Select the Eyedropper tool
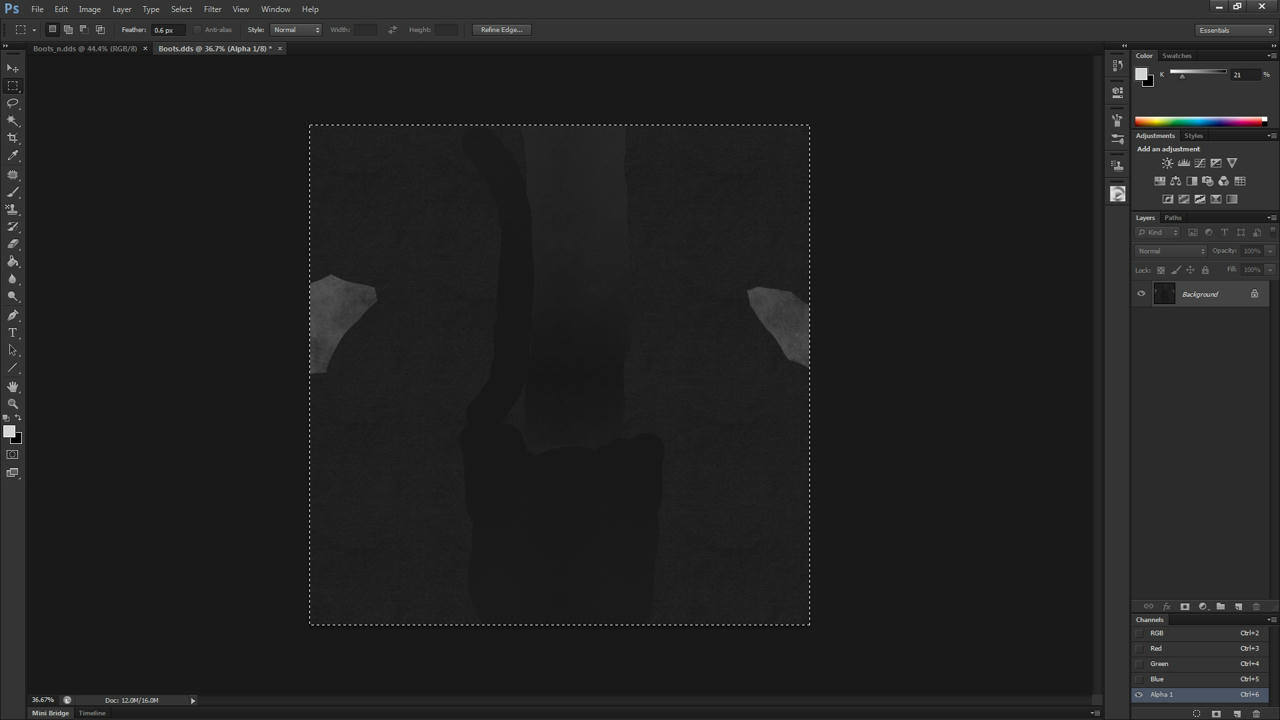 (x=13, y=156)
